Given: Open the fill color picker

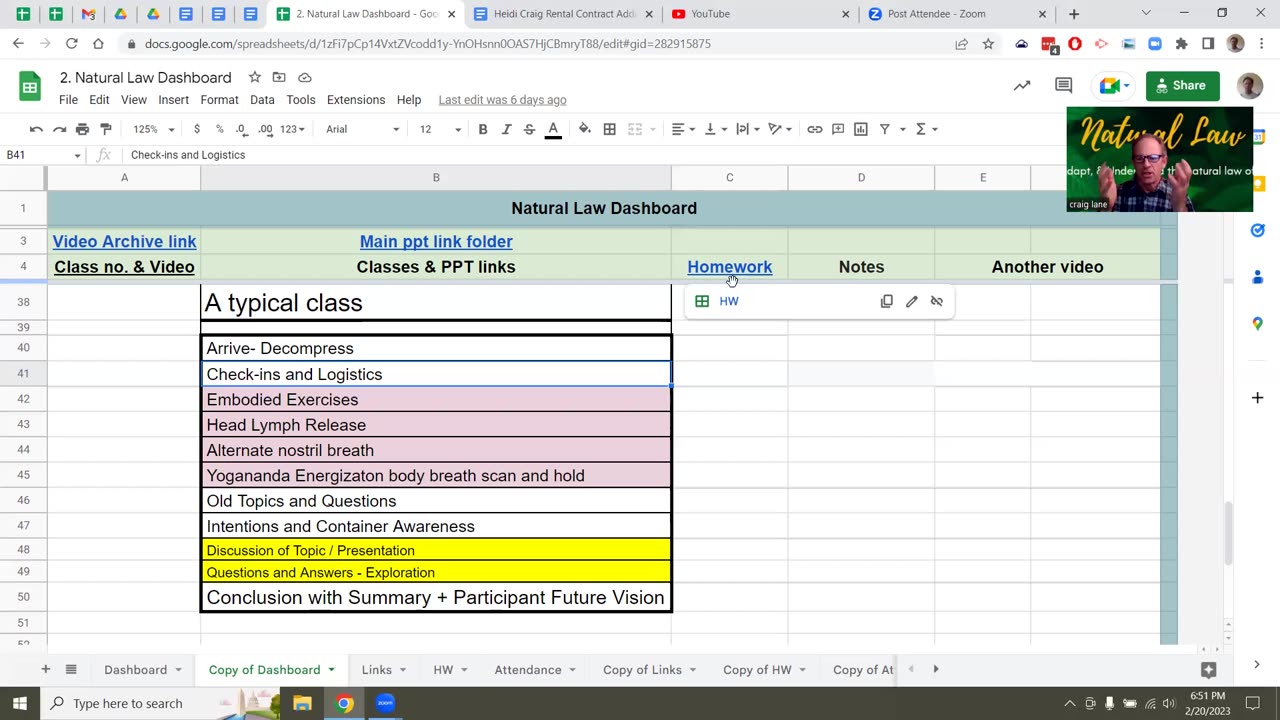Looking at the screenshot, I should 585,129.
